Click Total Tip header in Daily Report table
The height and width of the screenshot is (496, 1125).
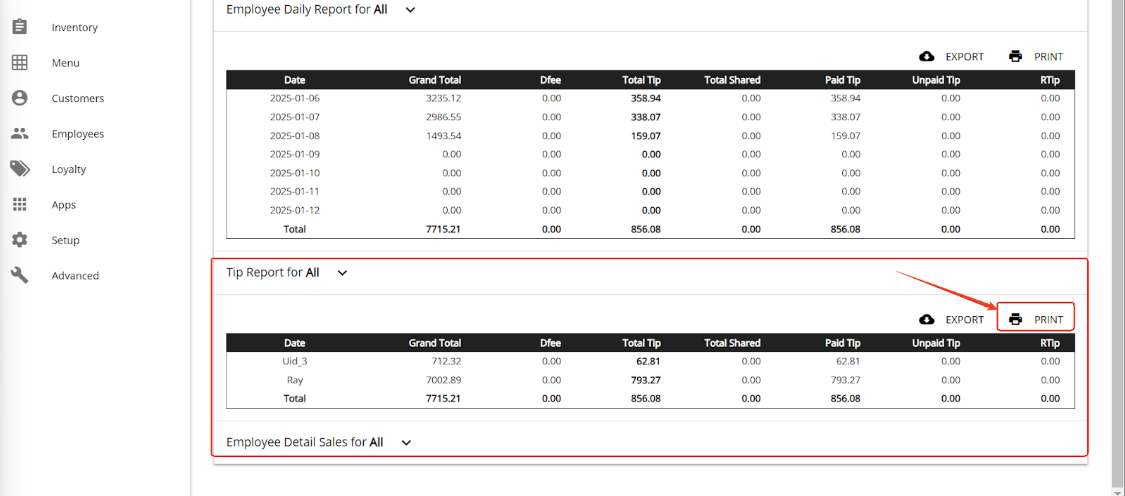click(x=641, y=80)
